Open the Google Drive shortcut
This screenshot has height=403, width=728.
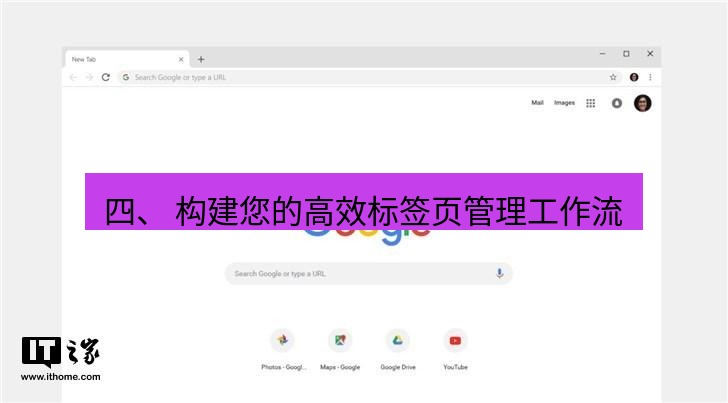click(x=398, y=340)
